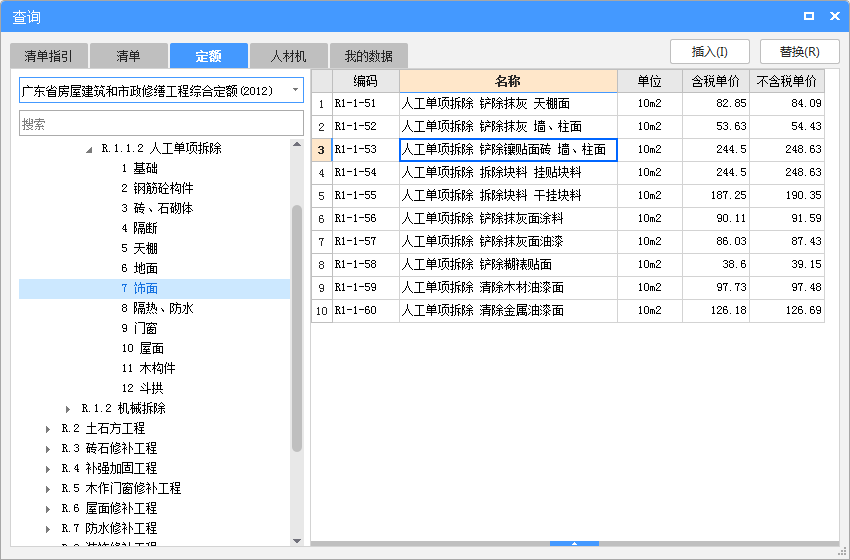Screen dimensions: 850x560
Task: Select tree item 9 门窗
Action: (139, 329)
